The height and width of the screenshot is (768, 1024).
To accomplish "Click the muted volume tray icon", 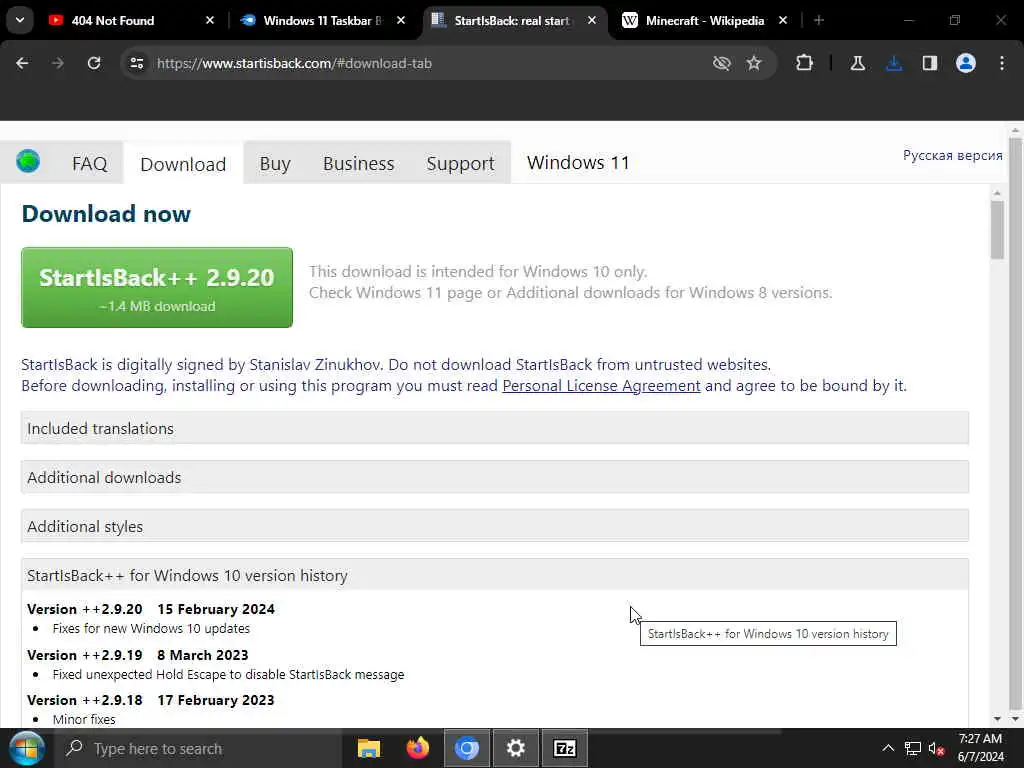I will click(936, 748).
